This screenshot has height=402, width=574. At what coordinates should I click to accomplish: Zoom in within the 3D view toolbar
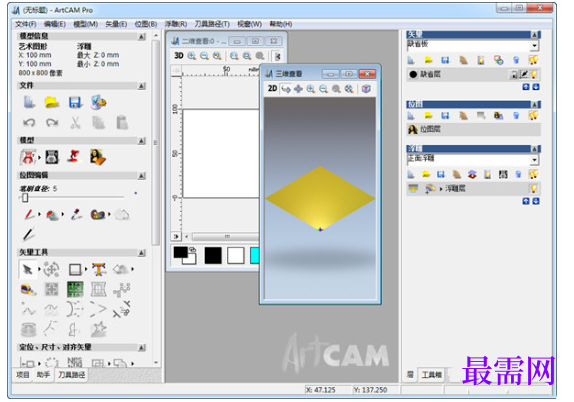(311, 89)
